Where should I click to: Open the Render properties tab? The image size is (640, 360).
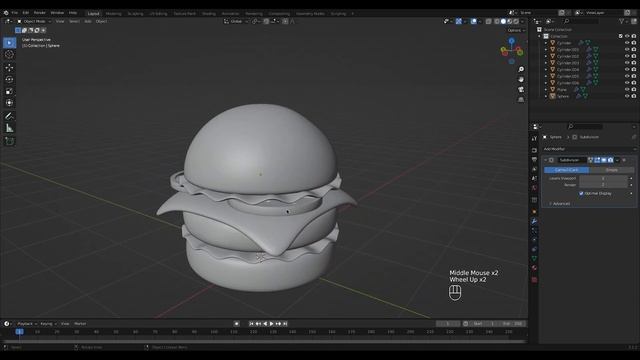coord(534,150)
